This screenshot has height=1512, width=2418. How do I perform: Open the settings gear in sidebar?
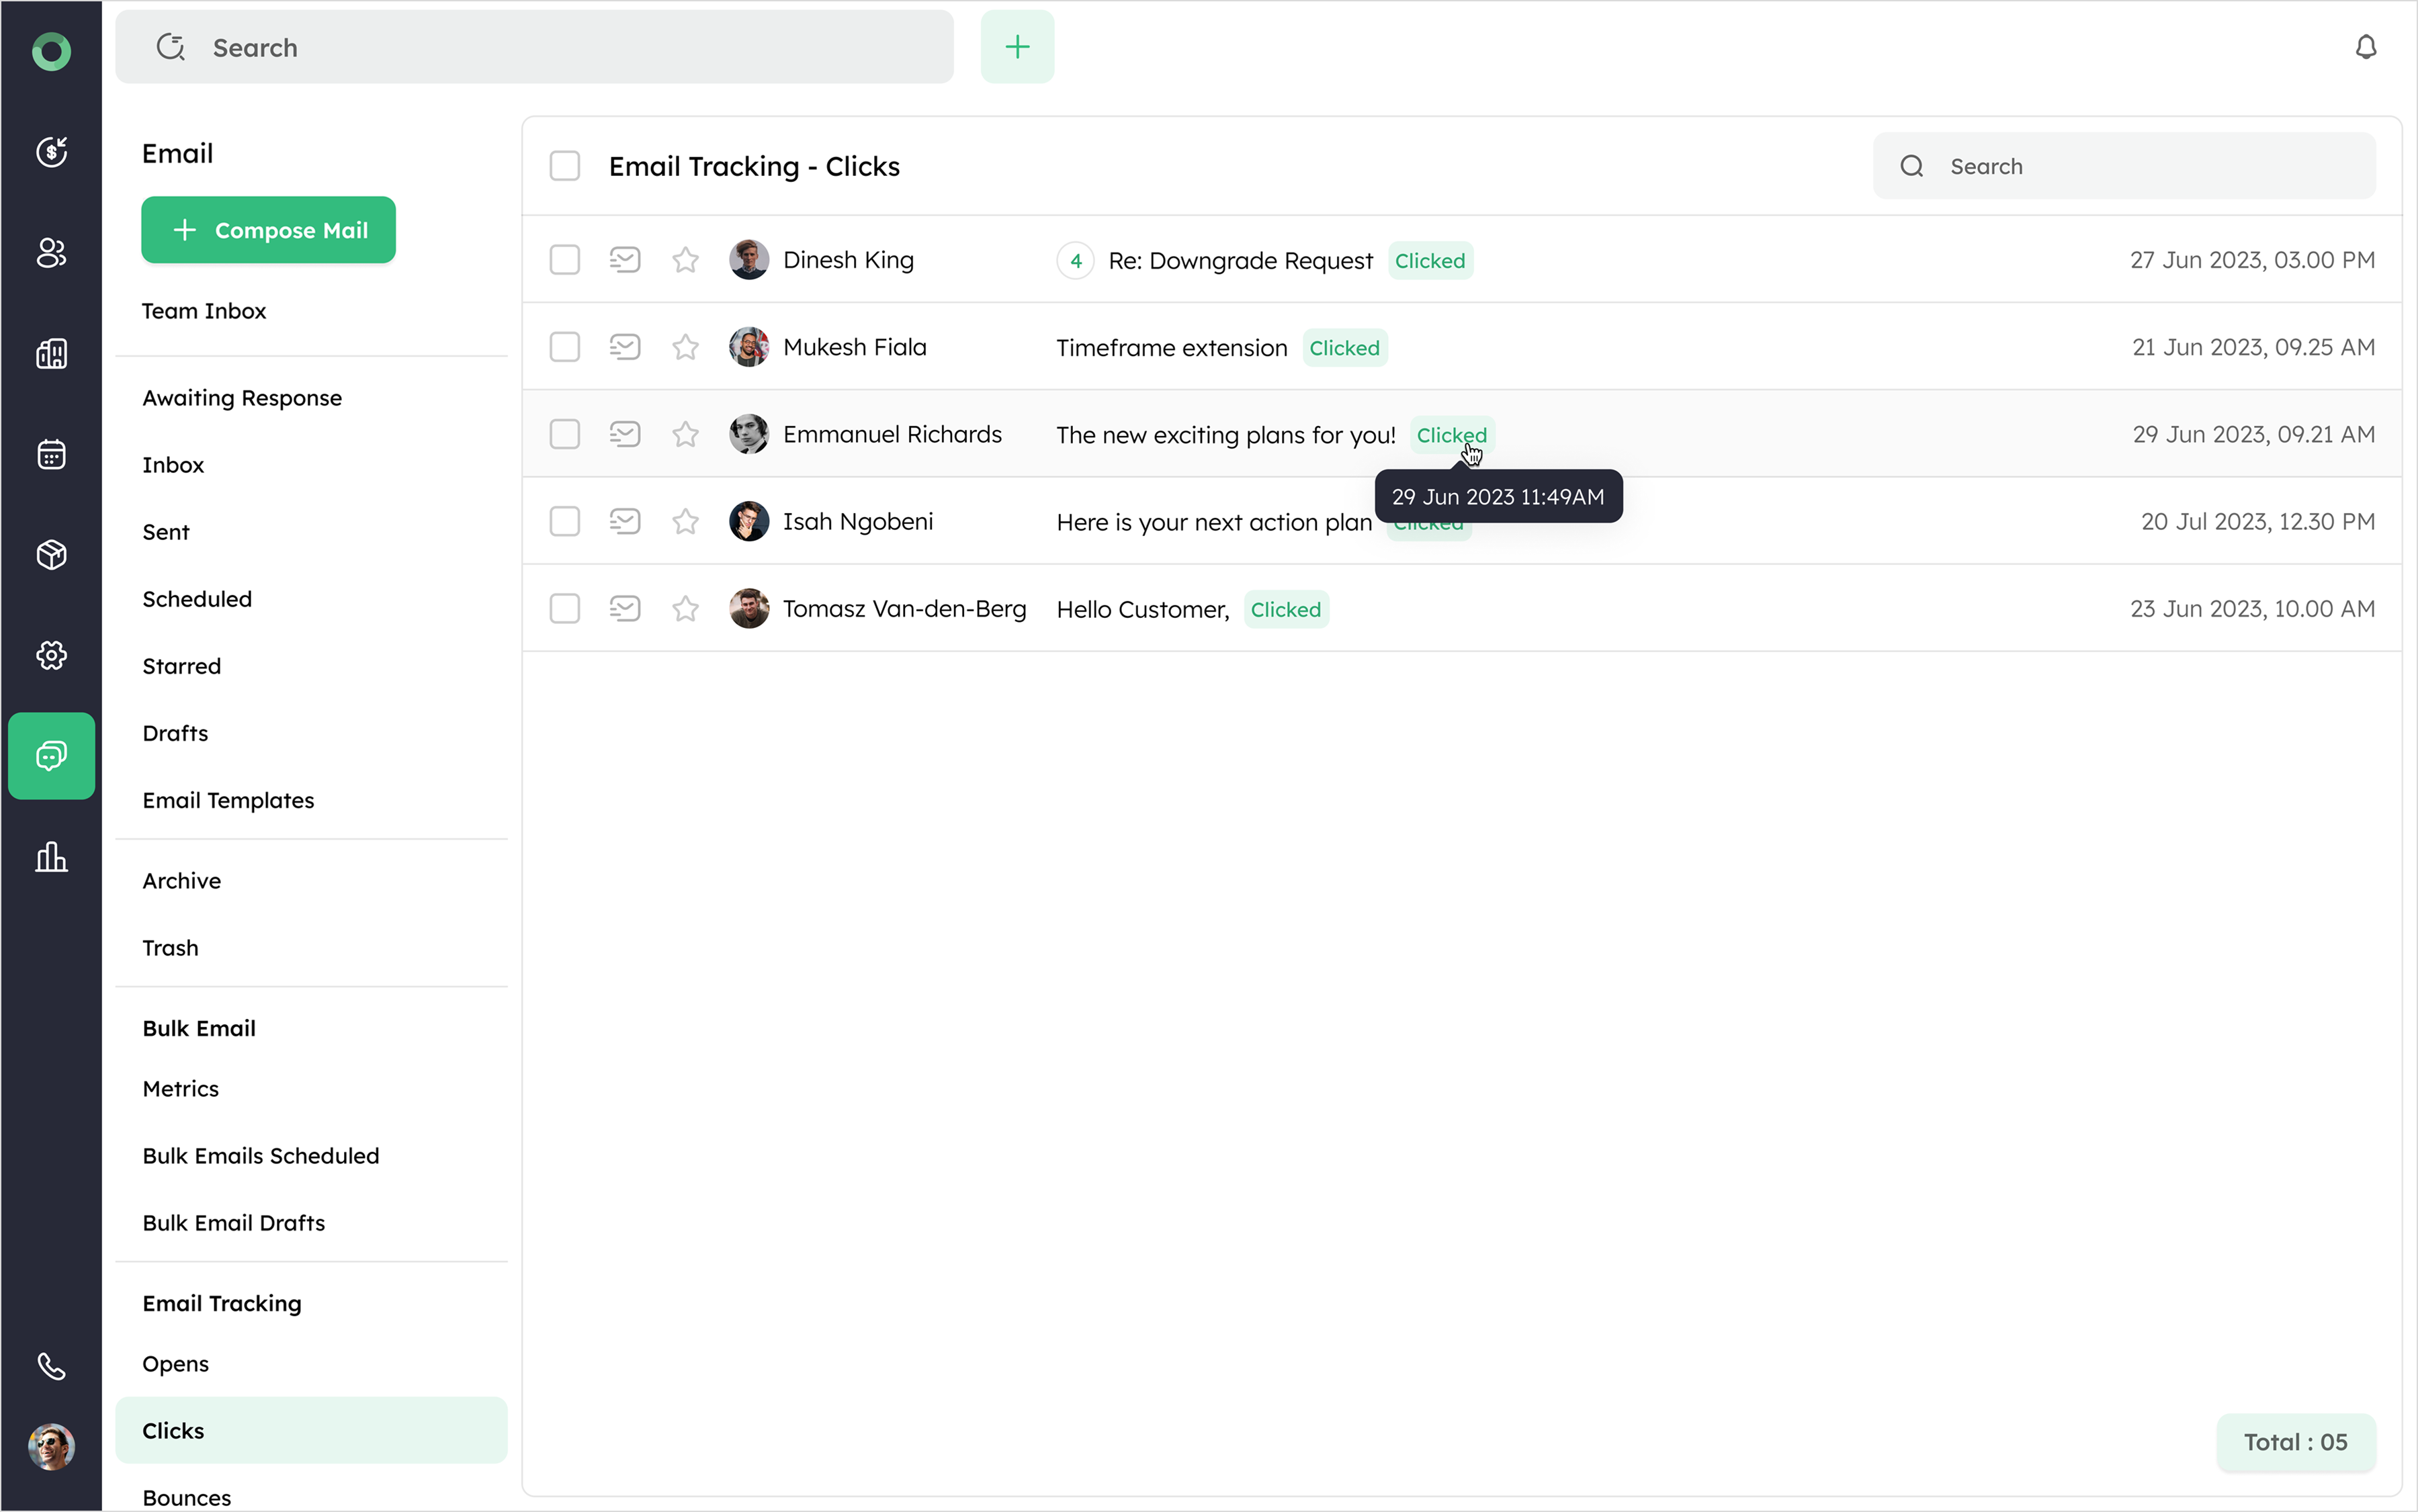51,655
